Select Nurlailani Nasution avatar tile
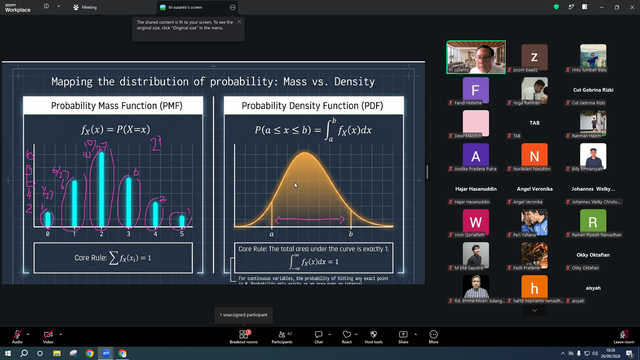 pos(534,156)
